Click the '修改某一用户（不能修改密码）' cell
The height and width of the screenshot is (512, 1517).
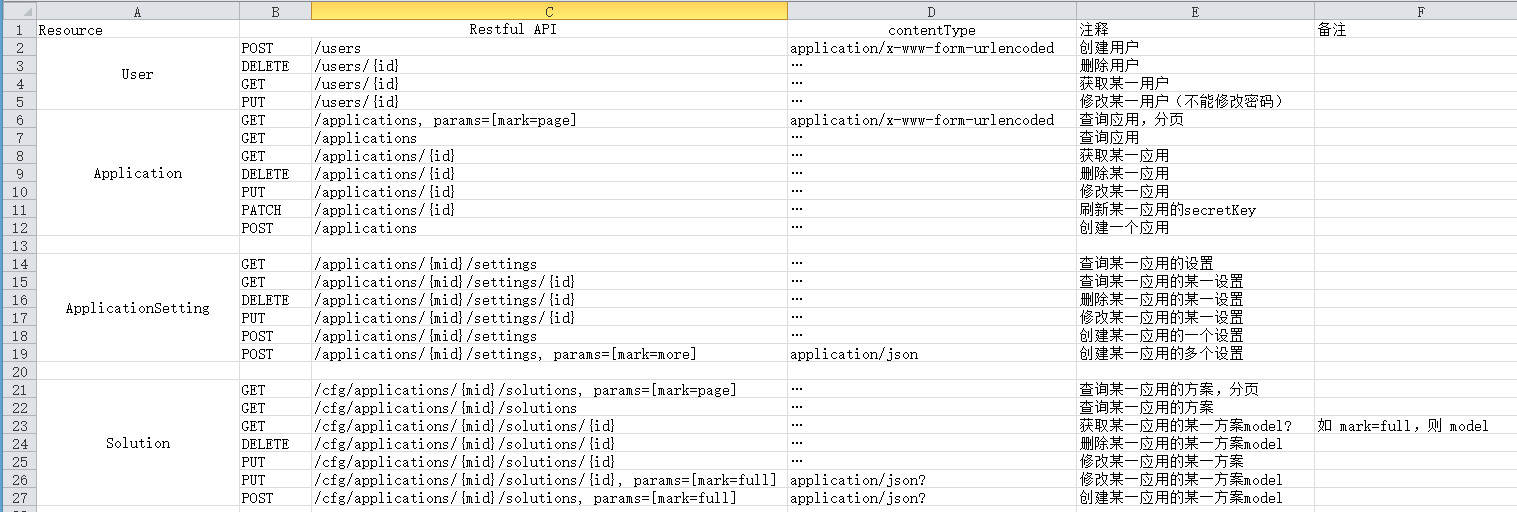(x=1195, y=102)
